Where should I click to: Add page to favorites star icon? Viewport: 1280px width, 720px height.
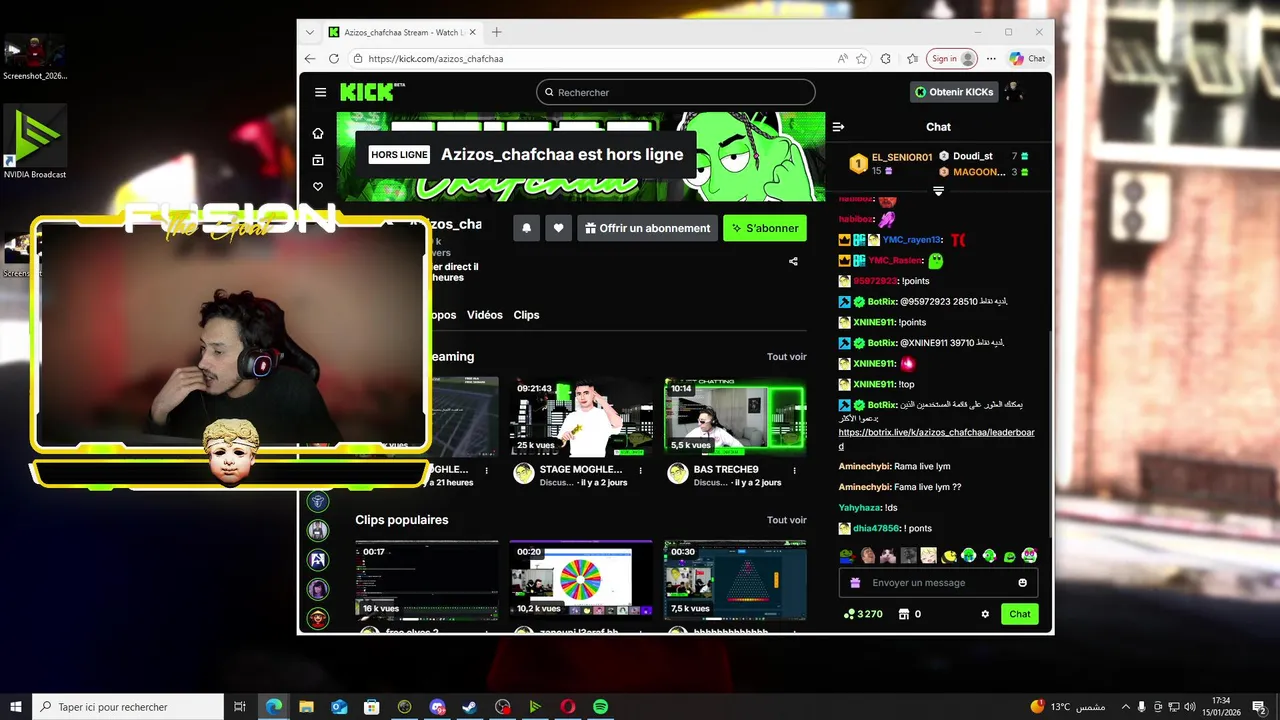tap(861, 59)
